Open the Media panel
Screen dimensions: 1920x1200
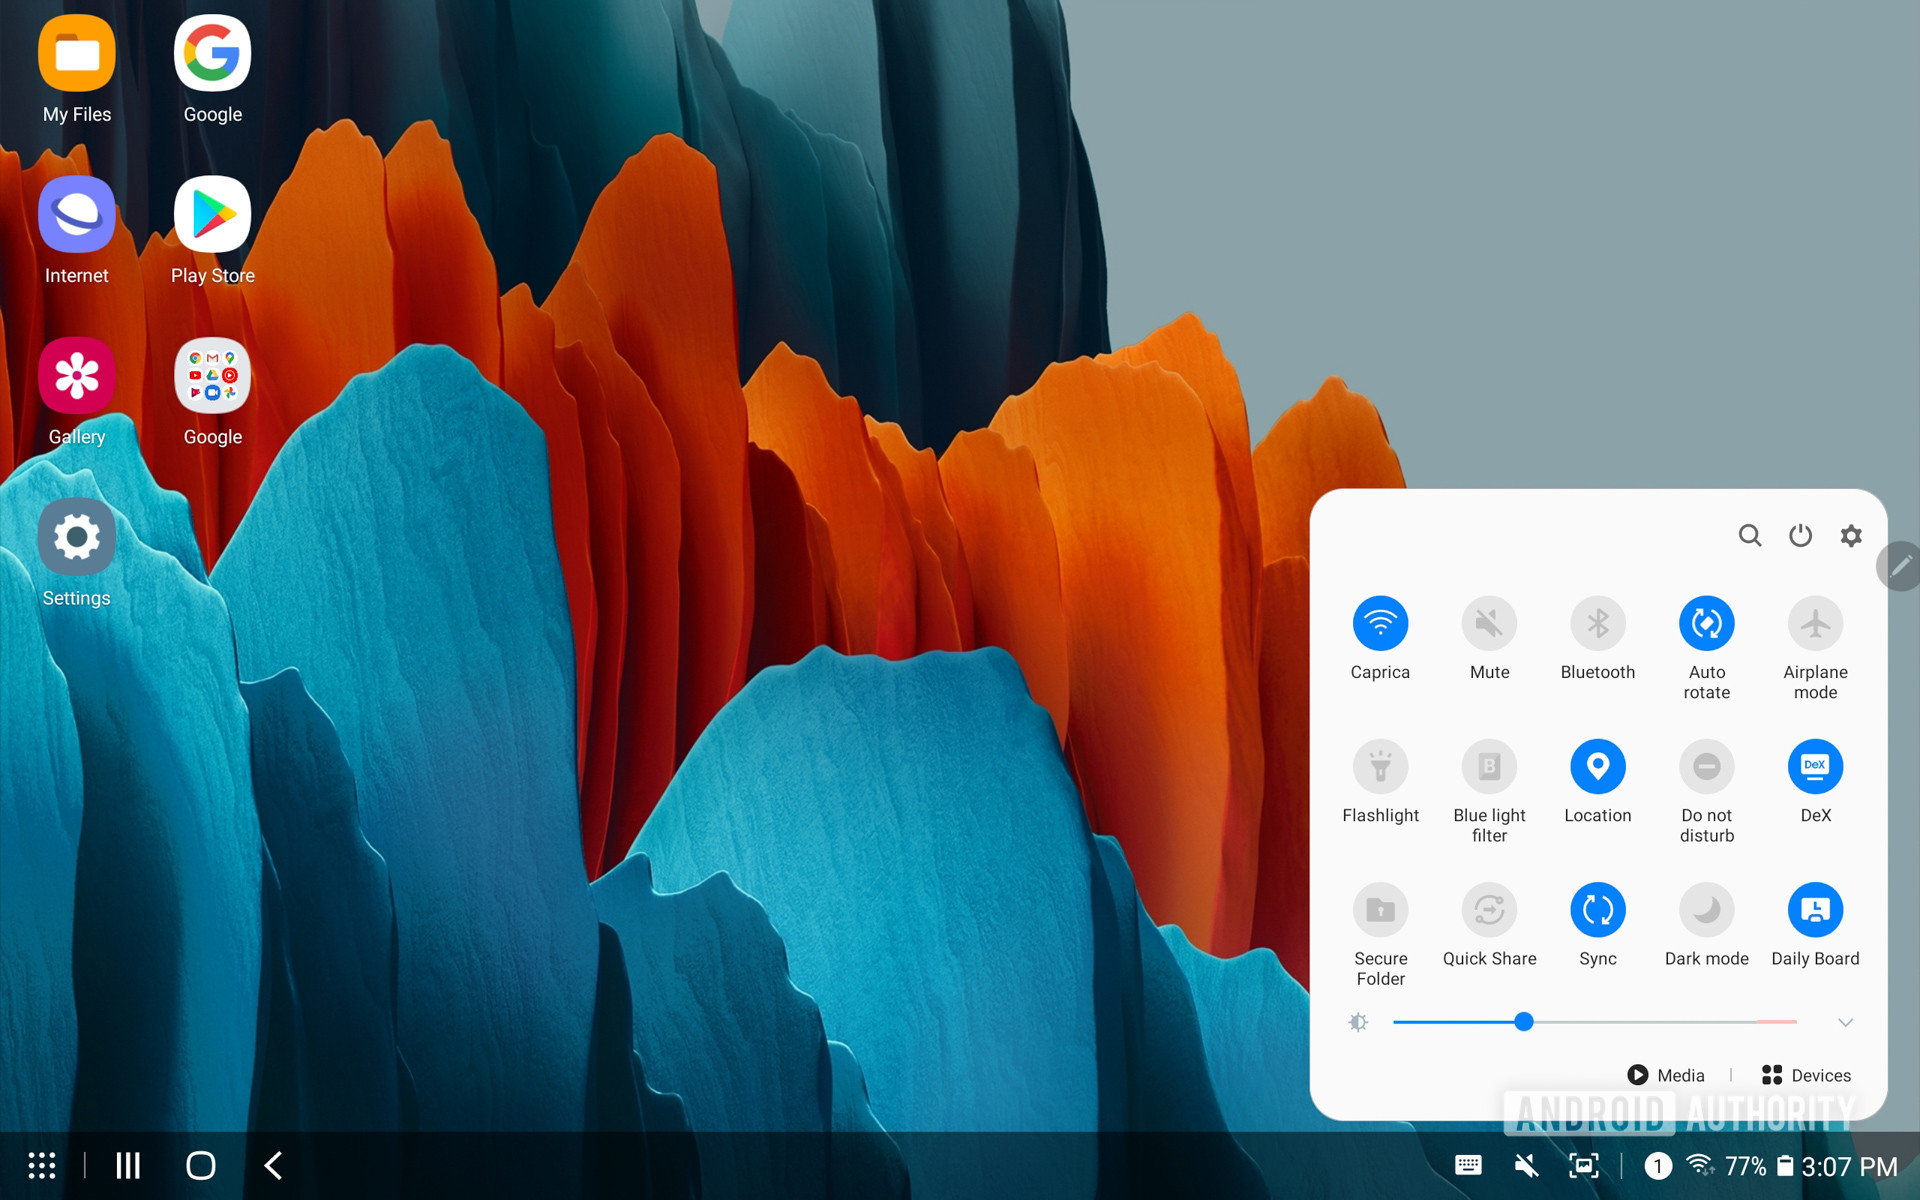pyautogui.click(x=1666, y=1075)
